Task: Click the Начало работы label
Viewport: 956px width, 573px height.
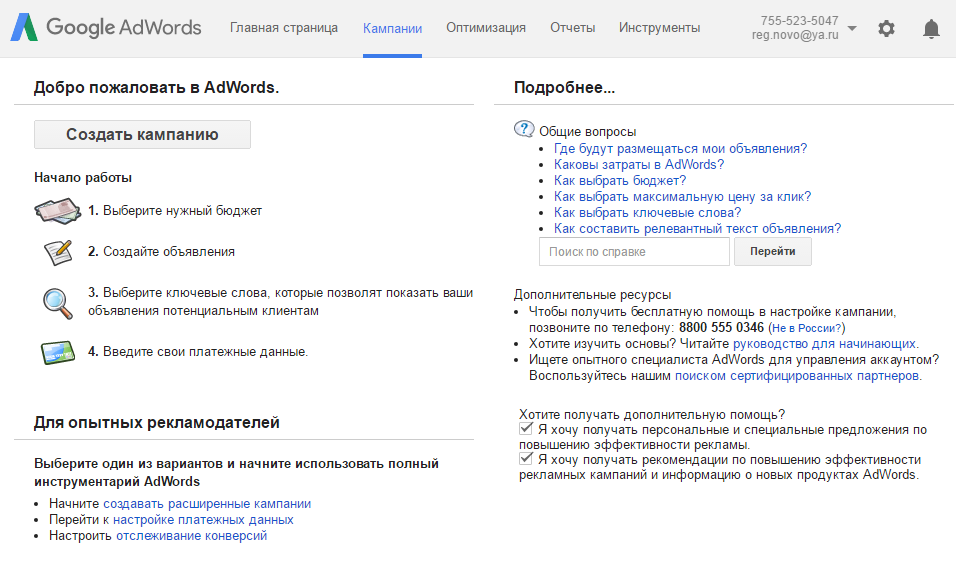Action: pos(83,178)
